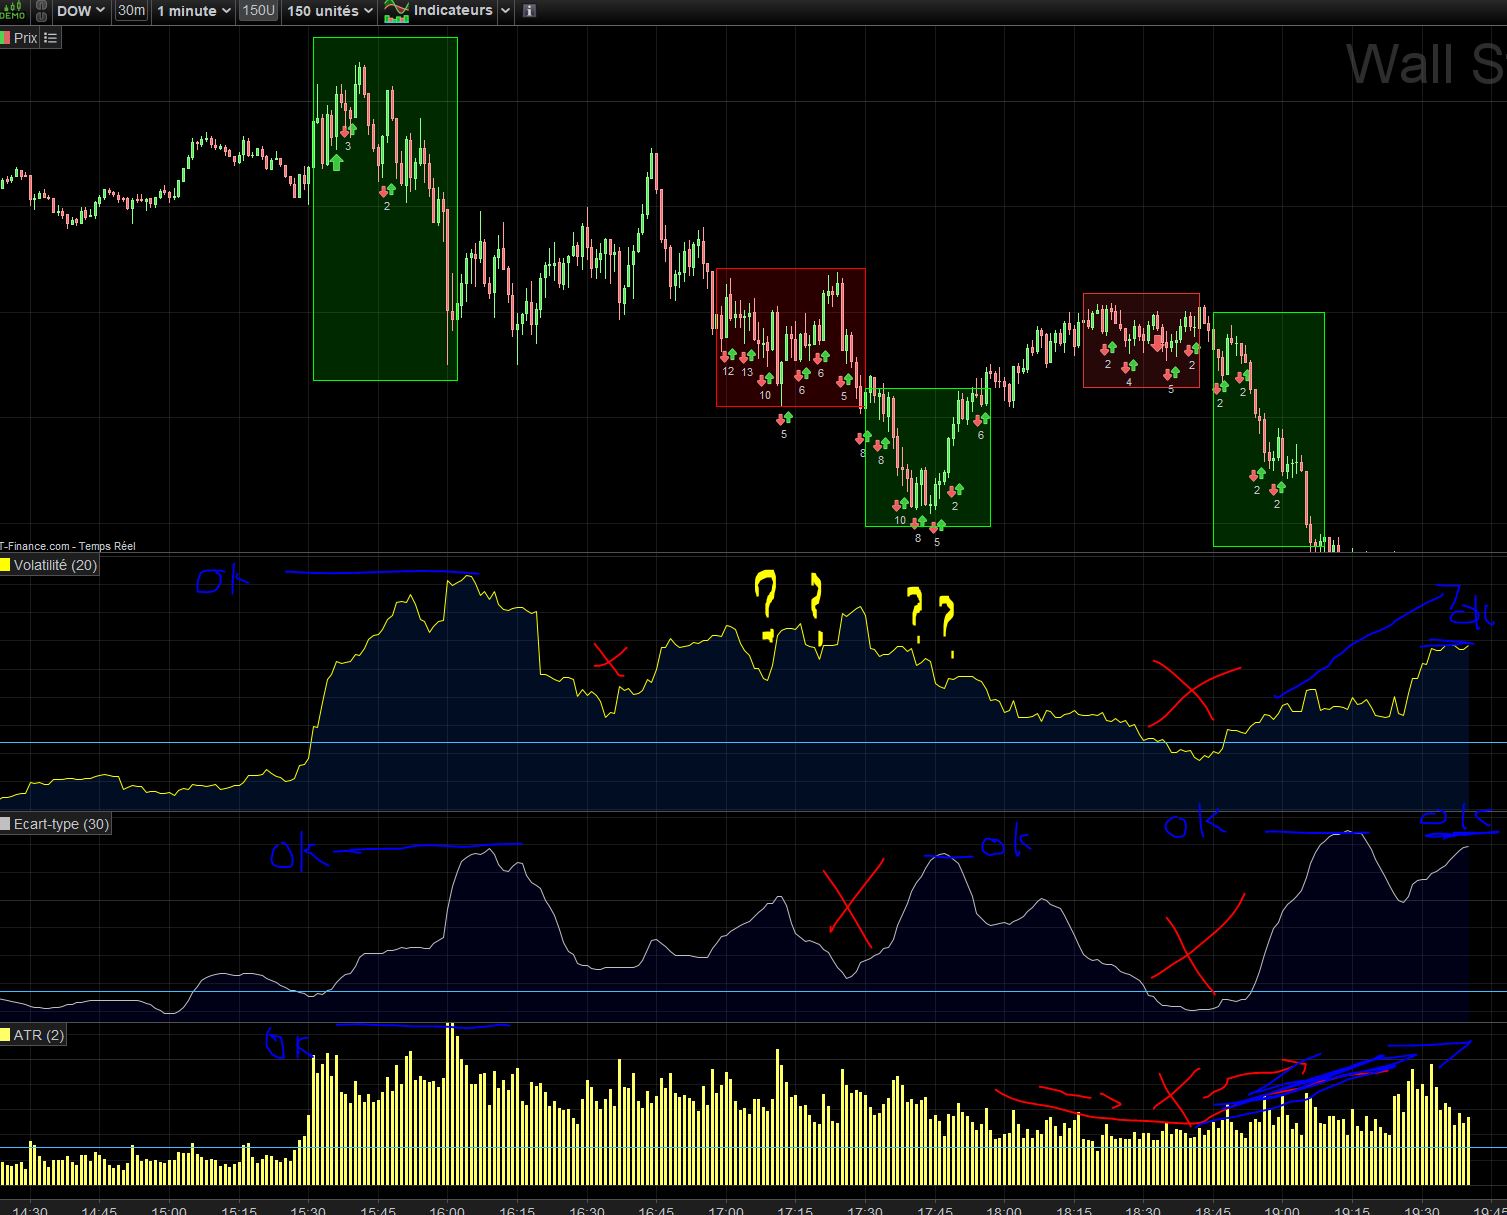Open the Ecart-type (30) indicator settings
The image size is (1507, 1215).
point(61,824)
